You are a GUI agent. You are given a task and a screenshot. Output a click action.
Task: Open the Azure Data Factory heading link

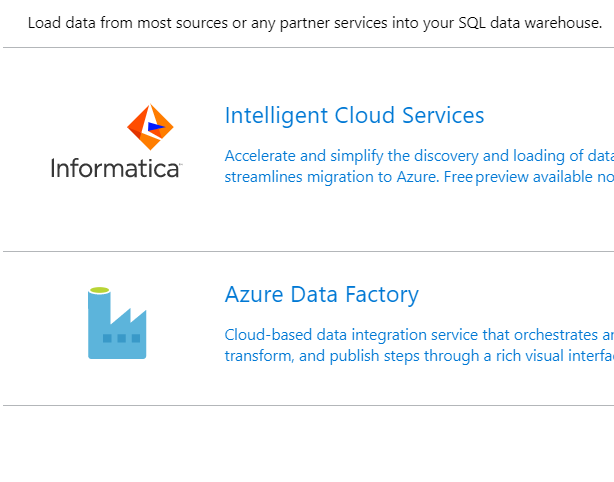pos(321,294)
